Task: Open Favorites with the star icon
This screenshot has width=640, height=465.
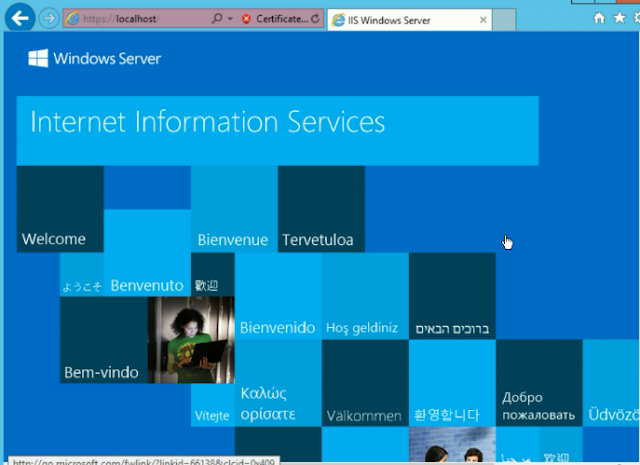Action: tap(620, 18)
